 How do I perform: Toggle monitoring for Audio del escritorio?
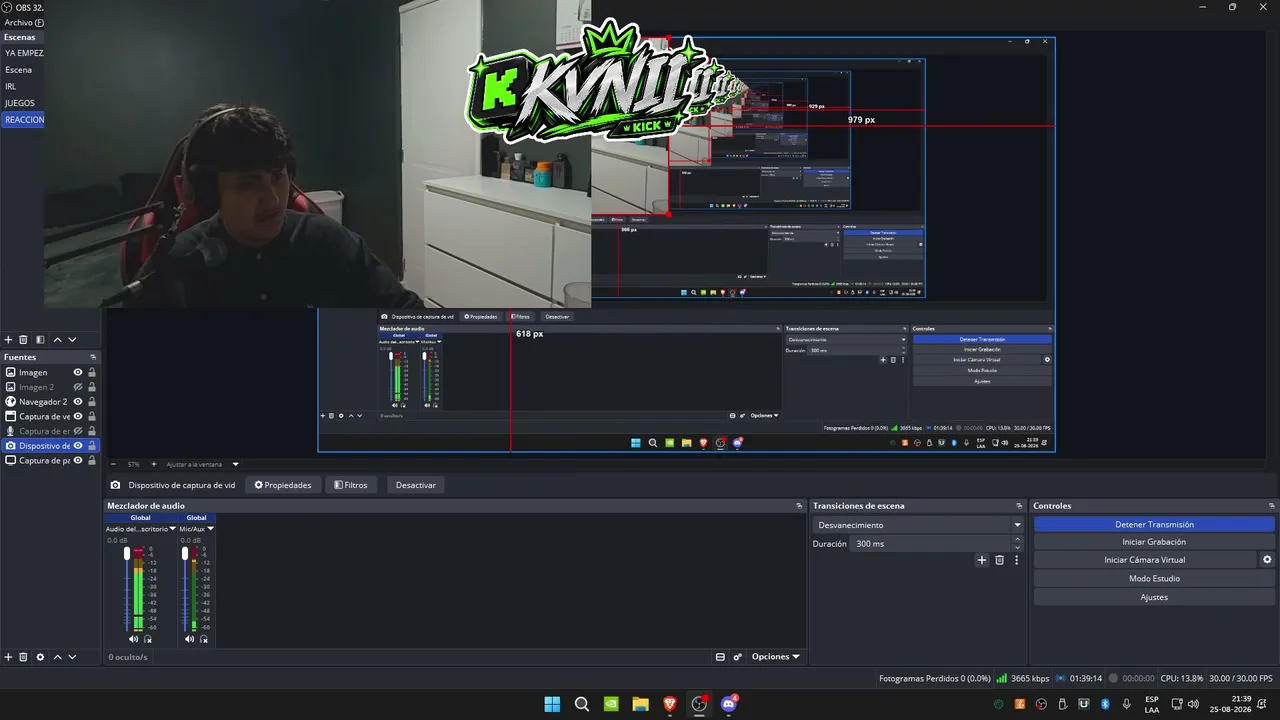pos(148,639)
